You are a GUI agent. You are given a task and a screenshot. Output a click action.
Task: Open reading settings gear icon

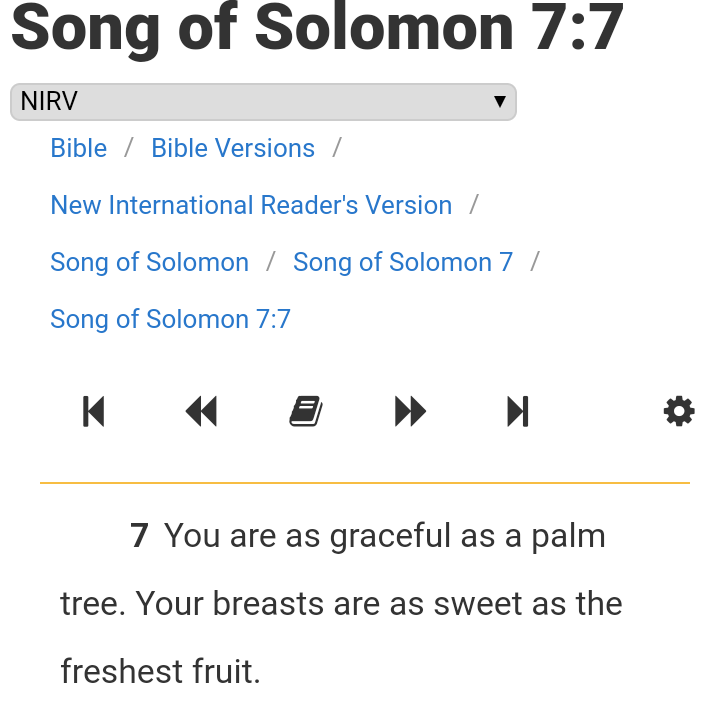[x=679, y=411]
